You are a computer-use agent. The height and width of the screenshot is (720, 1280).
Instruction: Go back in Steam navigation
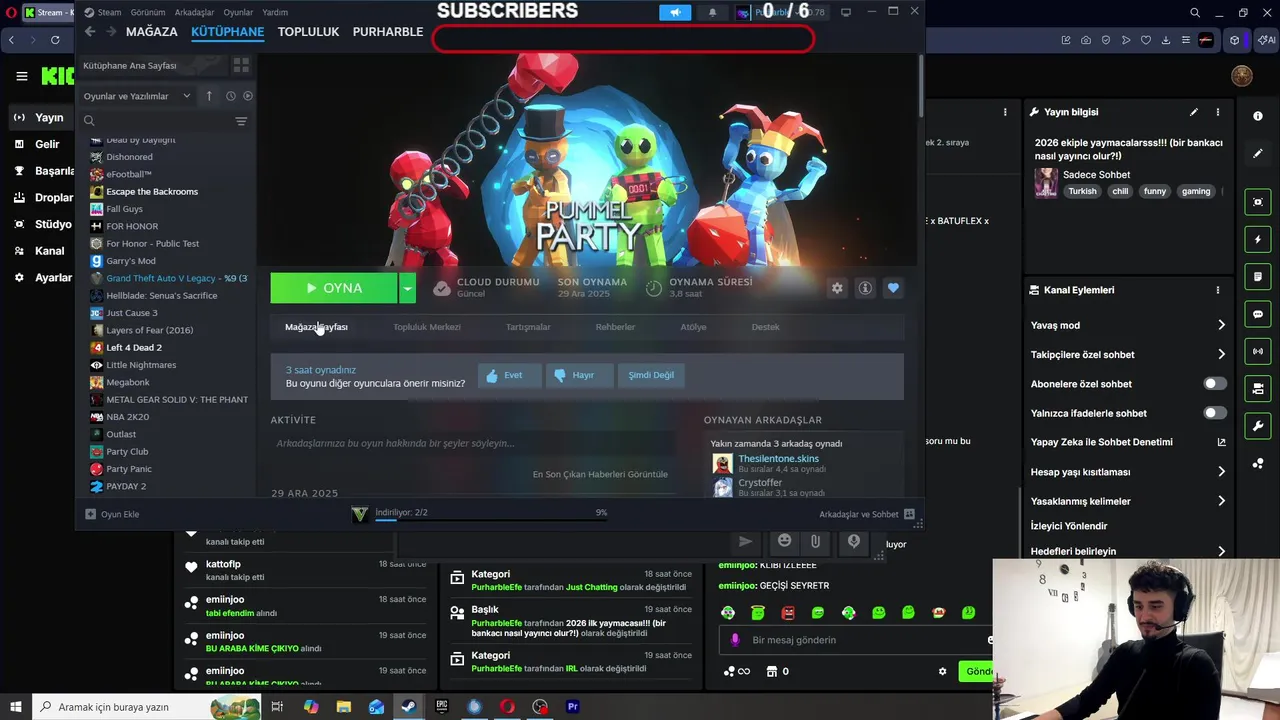coord(90,32)
